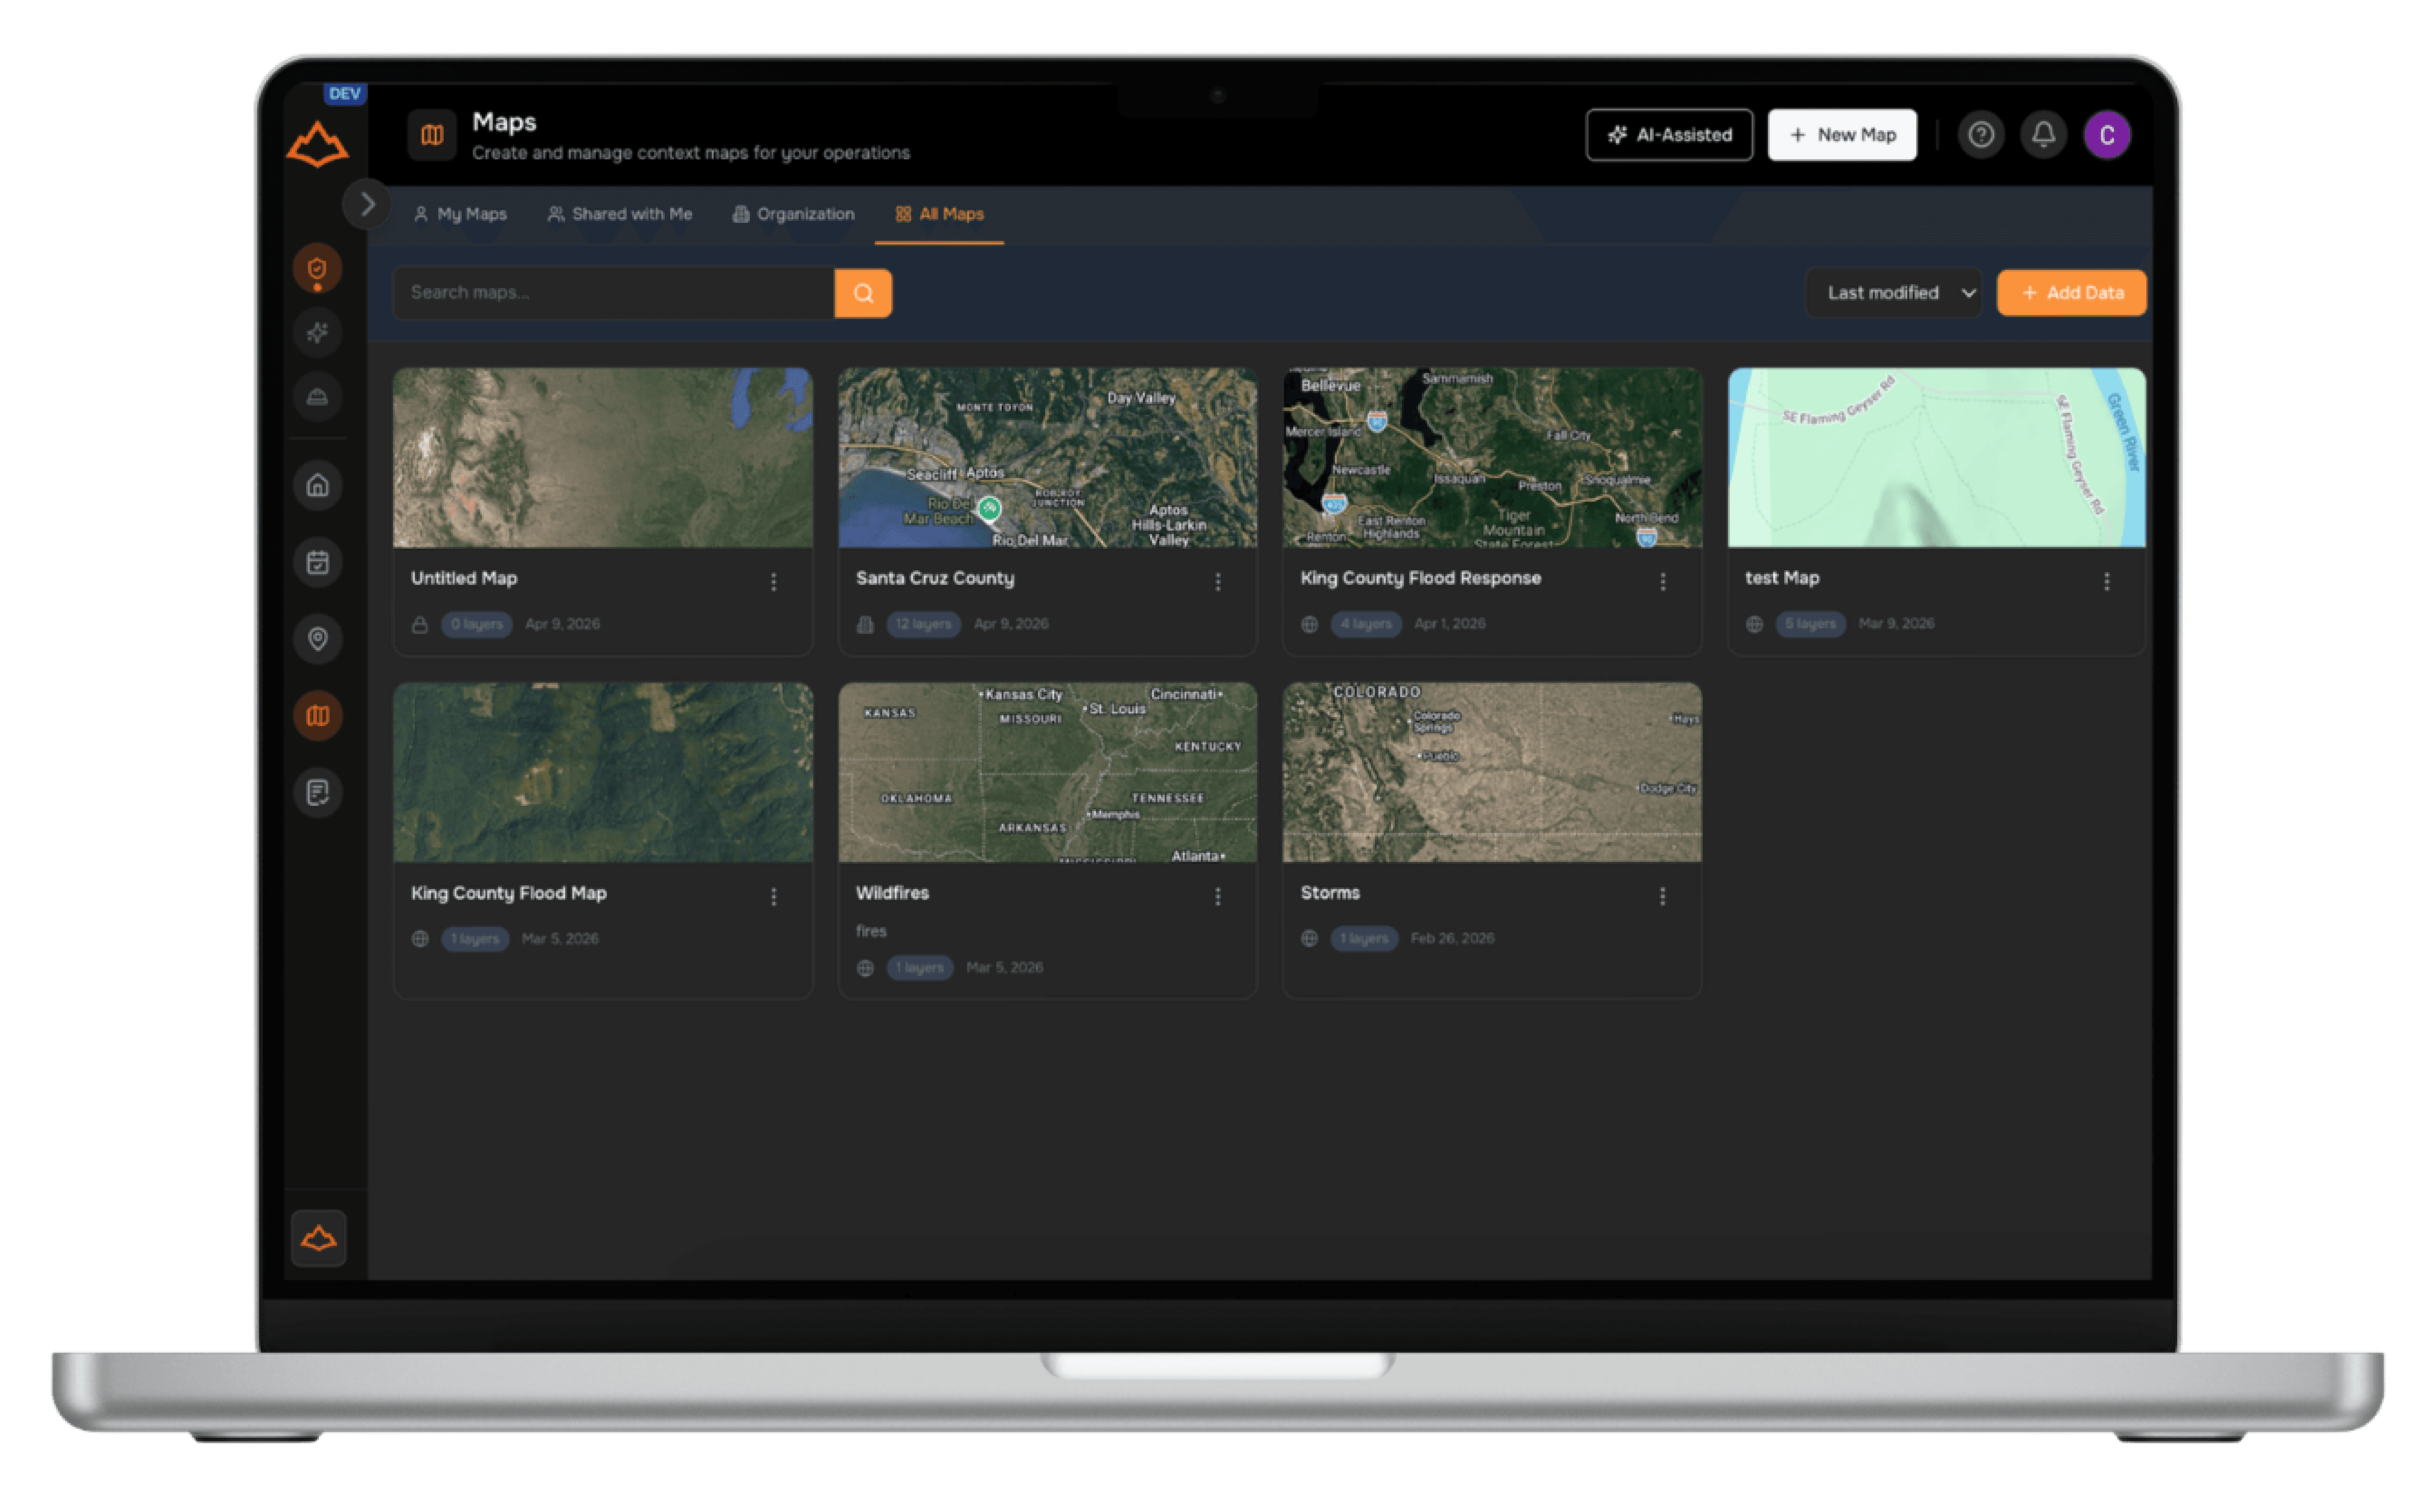Image resolution: width=2429 pixels, height=1512 pixels.
Task: Open notifications bell icon
Action: (x=2043, y=135)
